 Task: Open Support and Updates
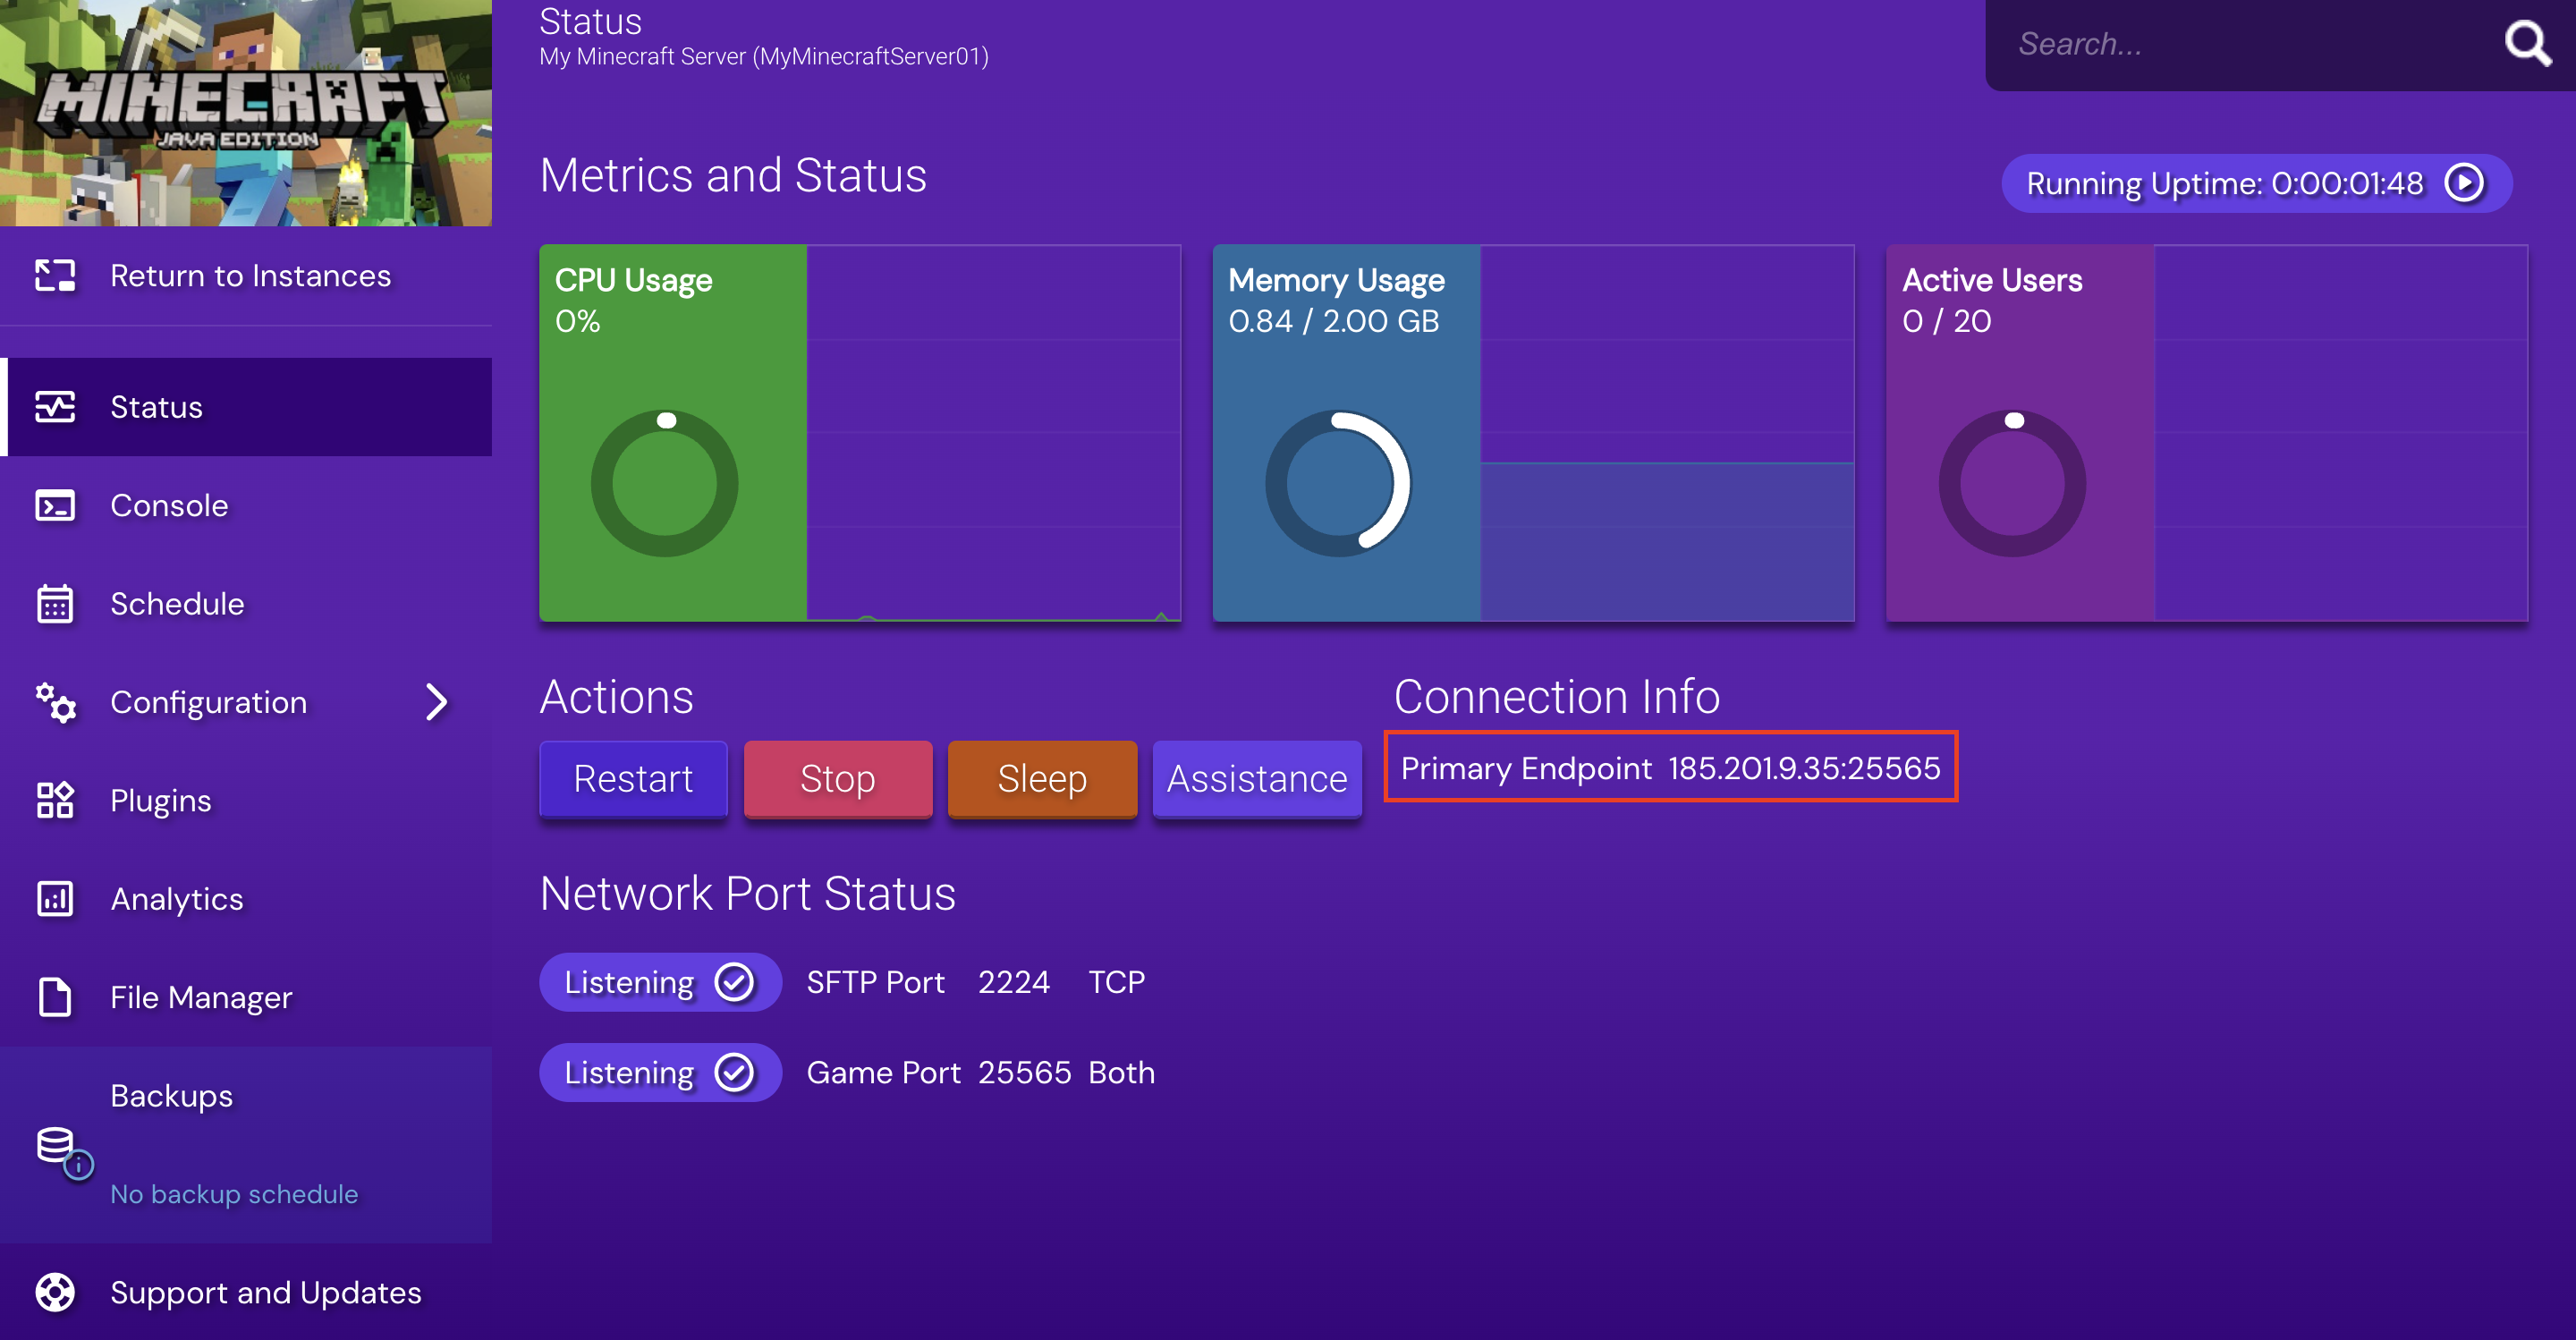(x=265, y=1292)
